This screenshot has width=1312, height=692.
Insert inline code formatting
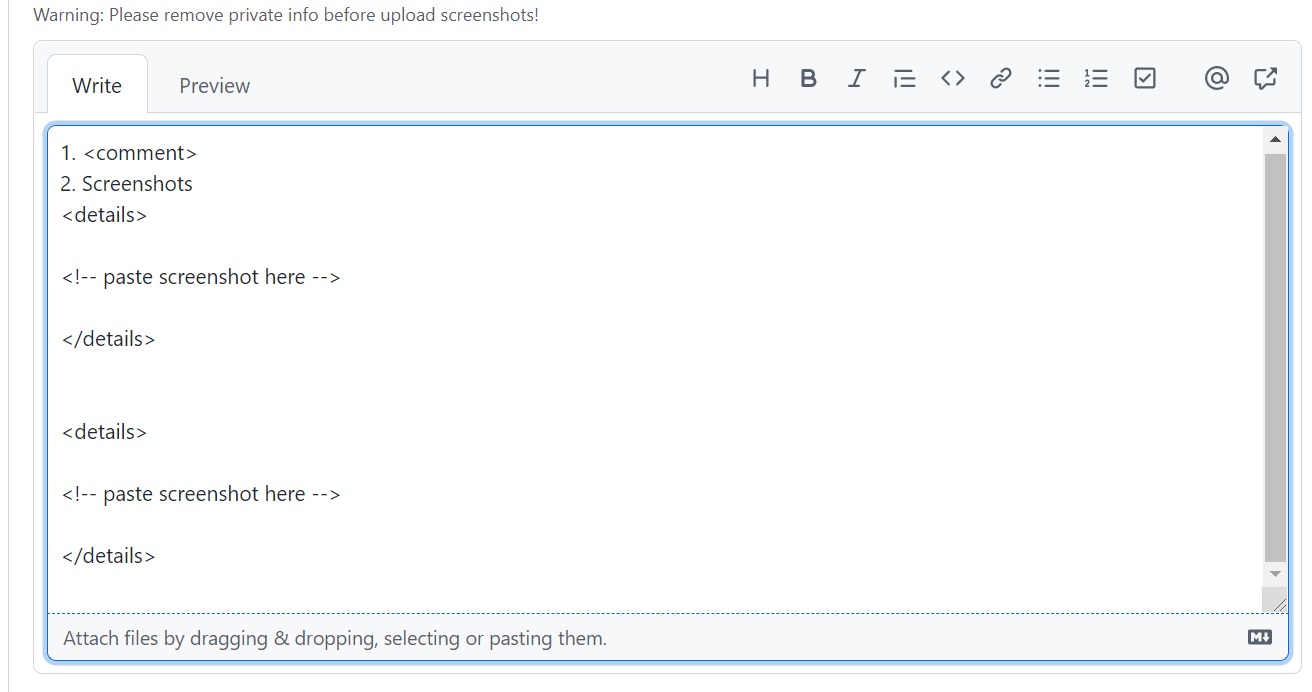(952, 78)
